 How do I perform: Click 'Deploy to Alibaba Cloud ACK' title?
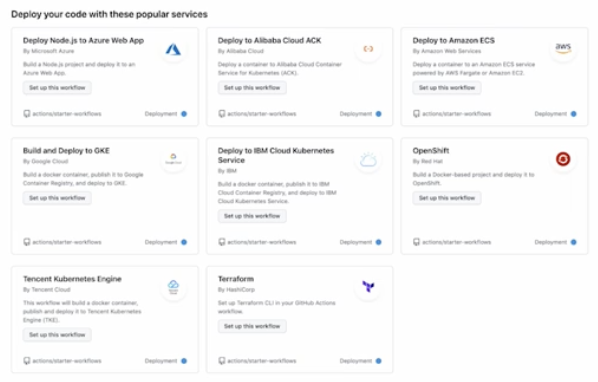coord(270,40)
